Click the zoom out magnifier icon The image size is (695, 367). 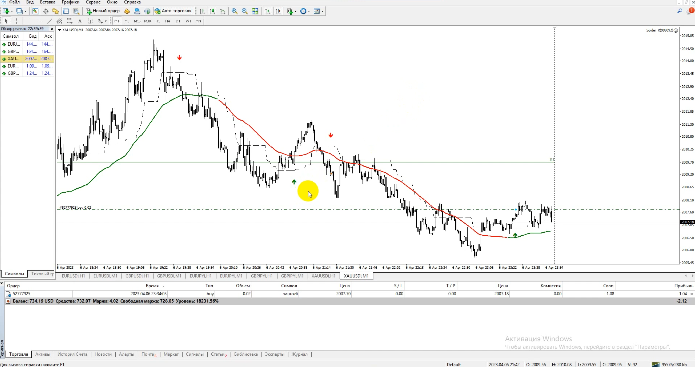245,11
